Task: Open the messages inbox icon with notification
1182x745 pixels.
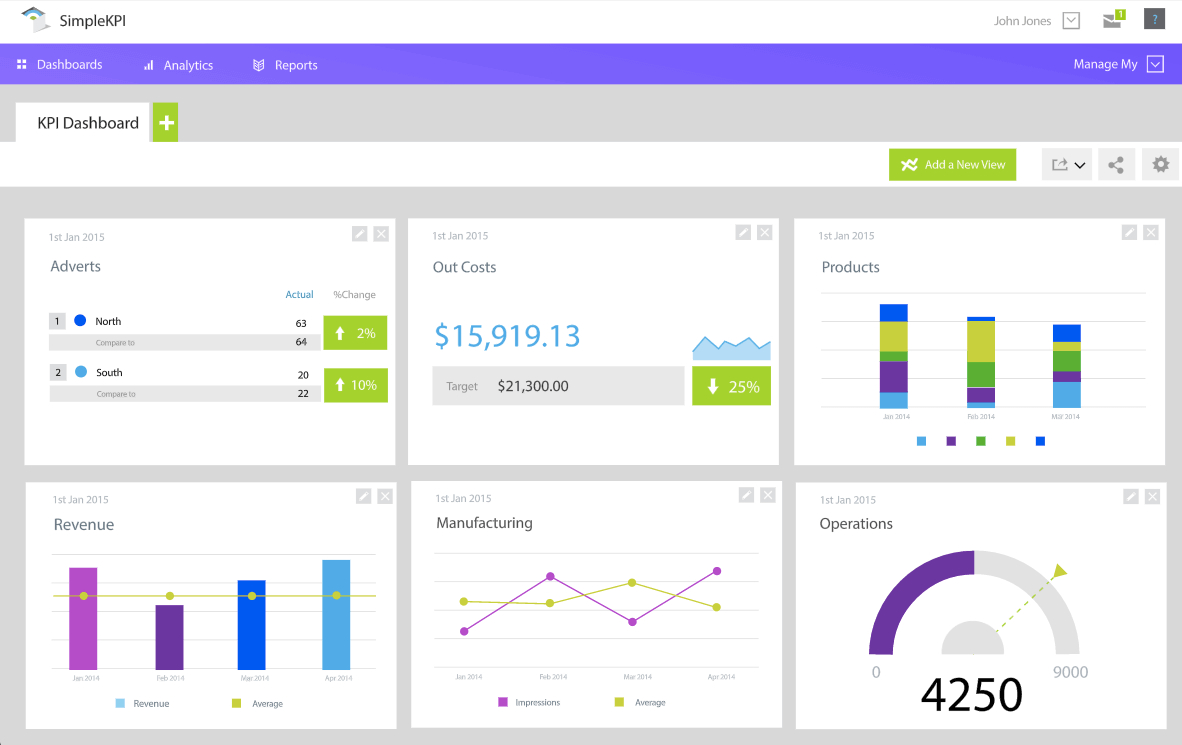Action: tap(1112, 18)
